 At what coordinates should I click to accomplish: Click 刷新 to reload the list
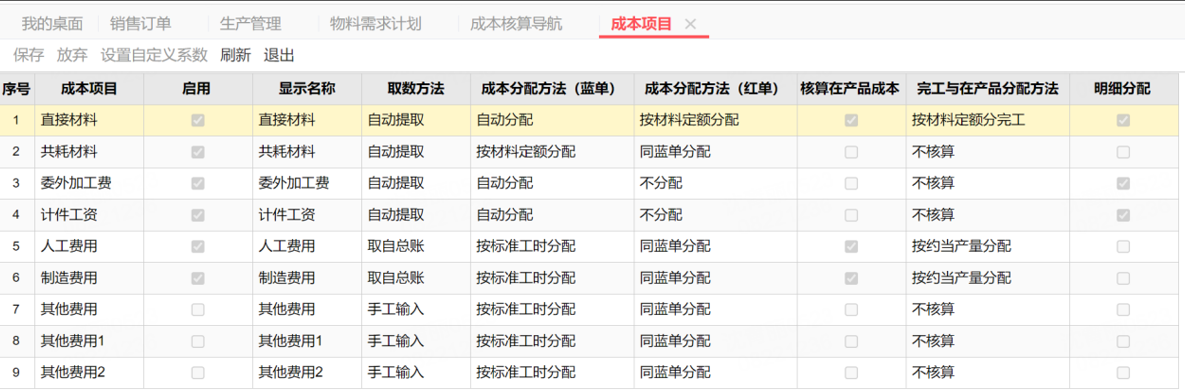(x=235, y=54)
